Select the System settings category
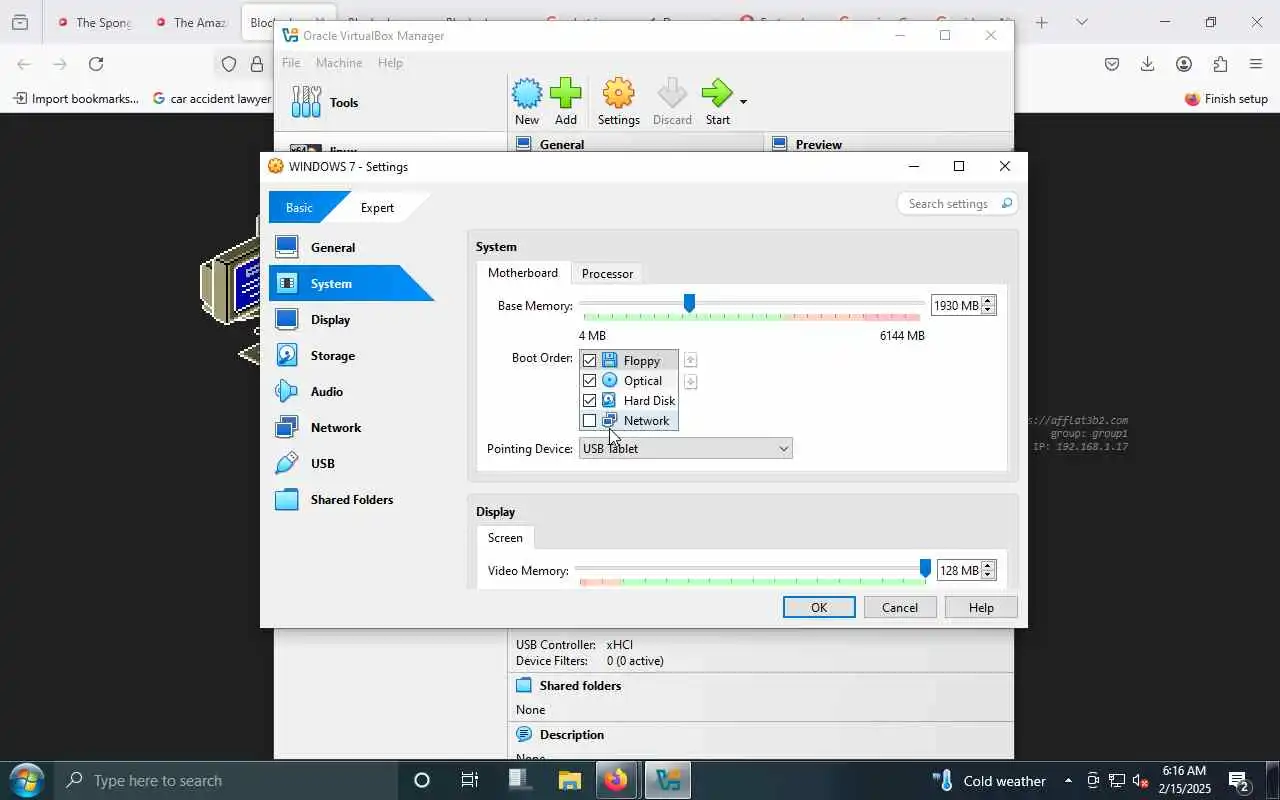 351,283
